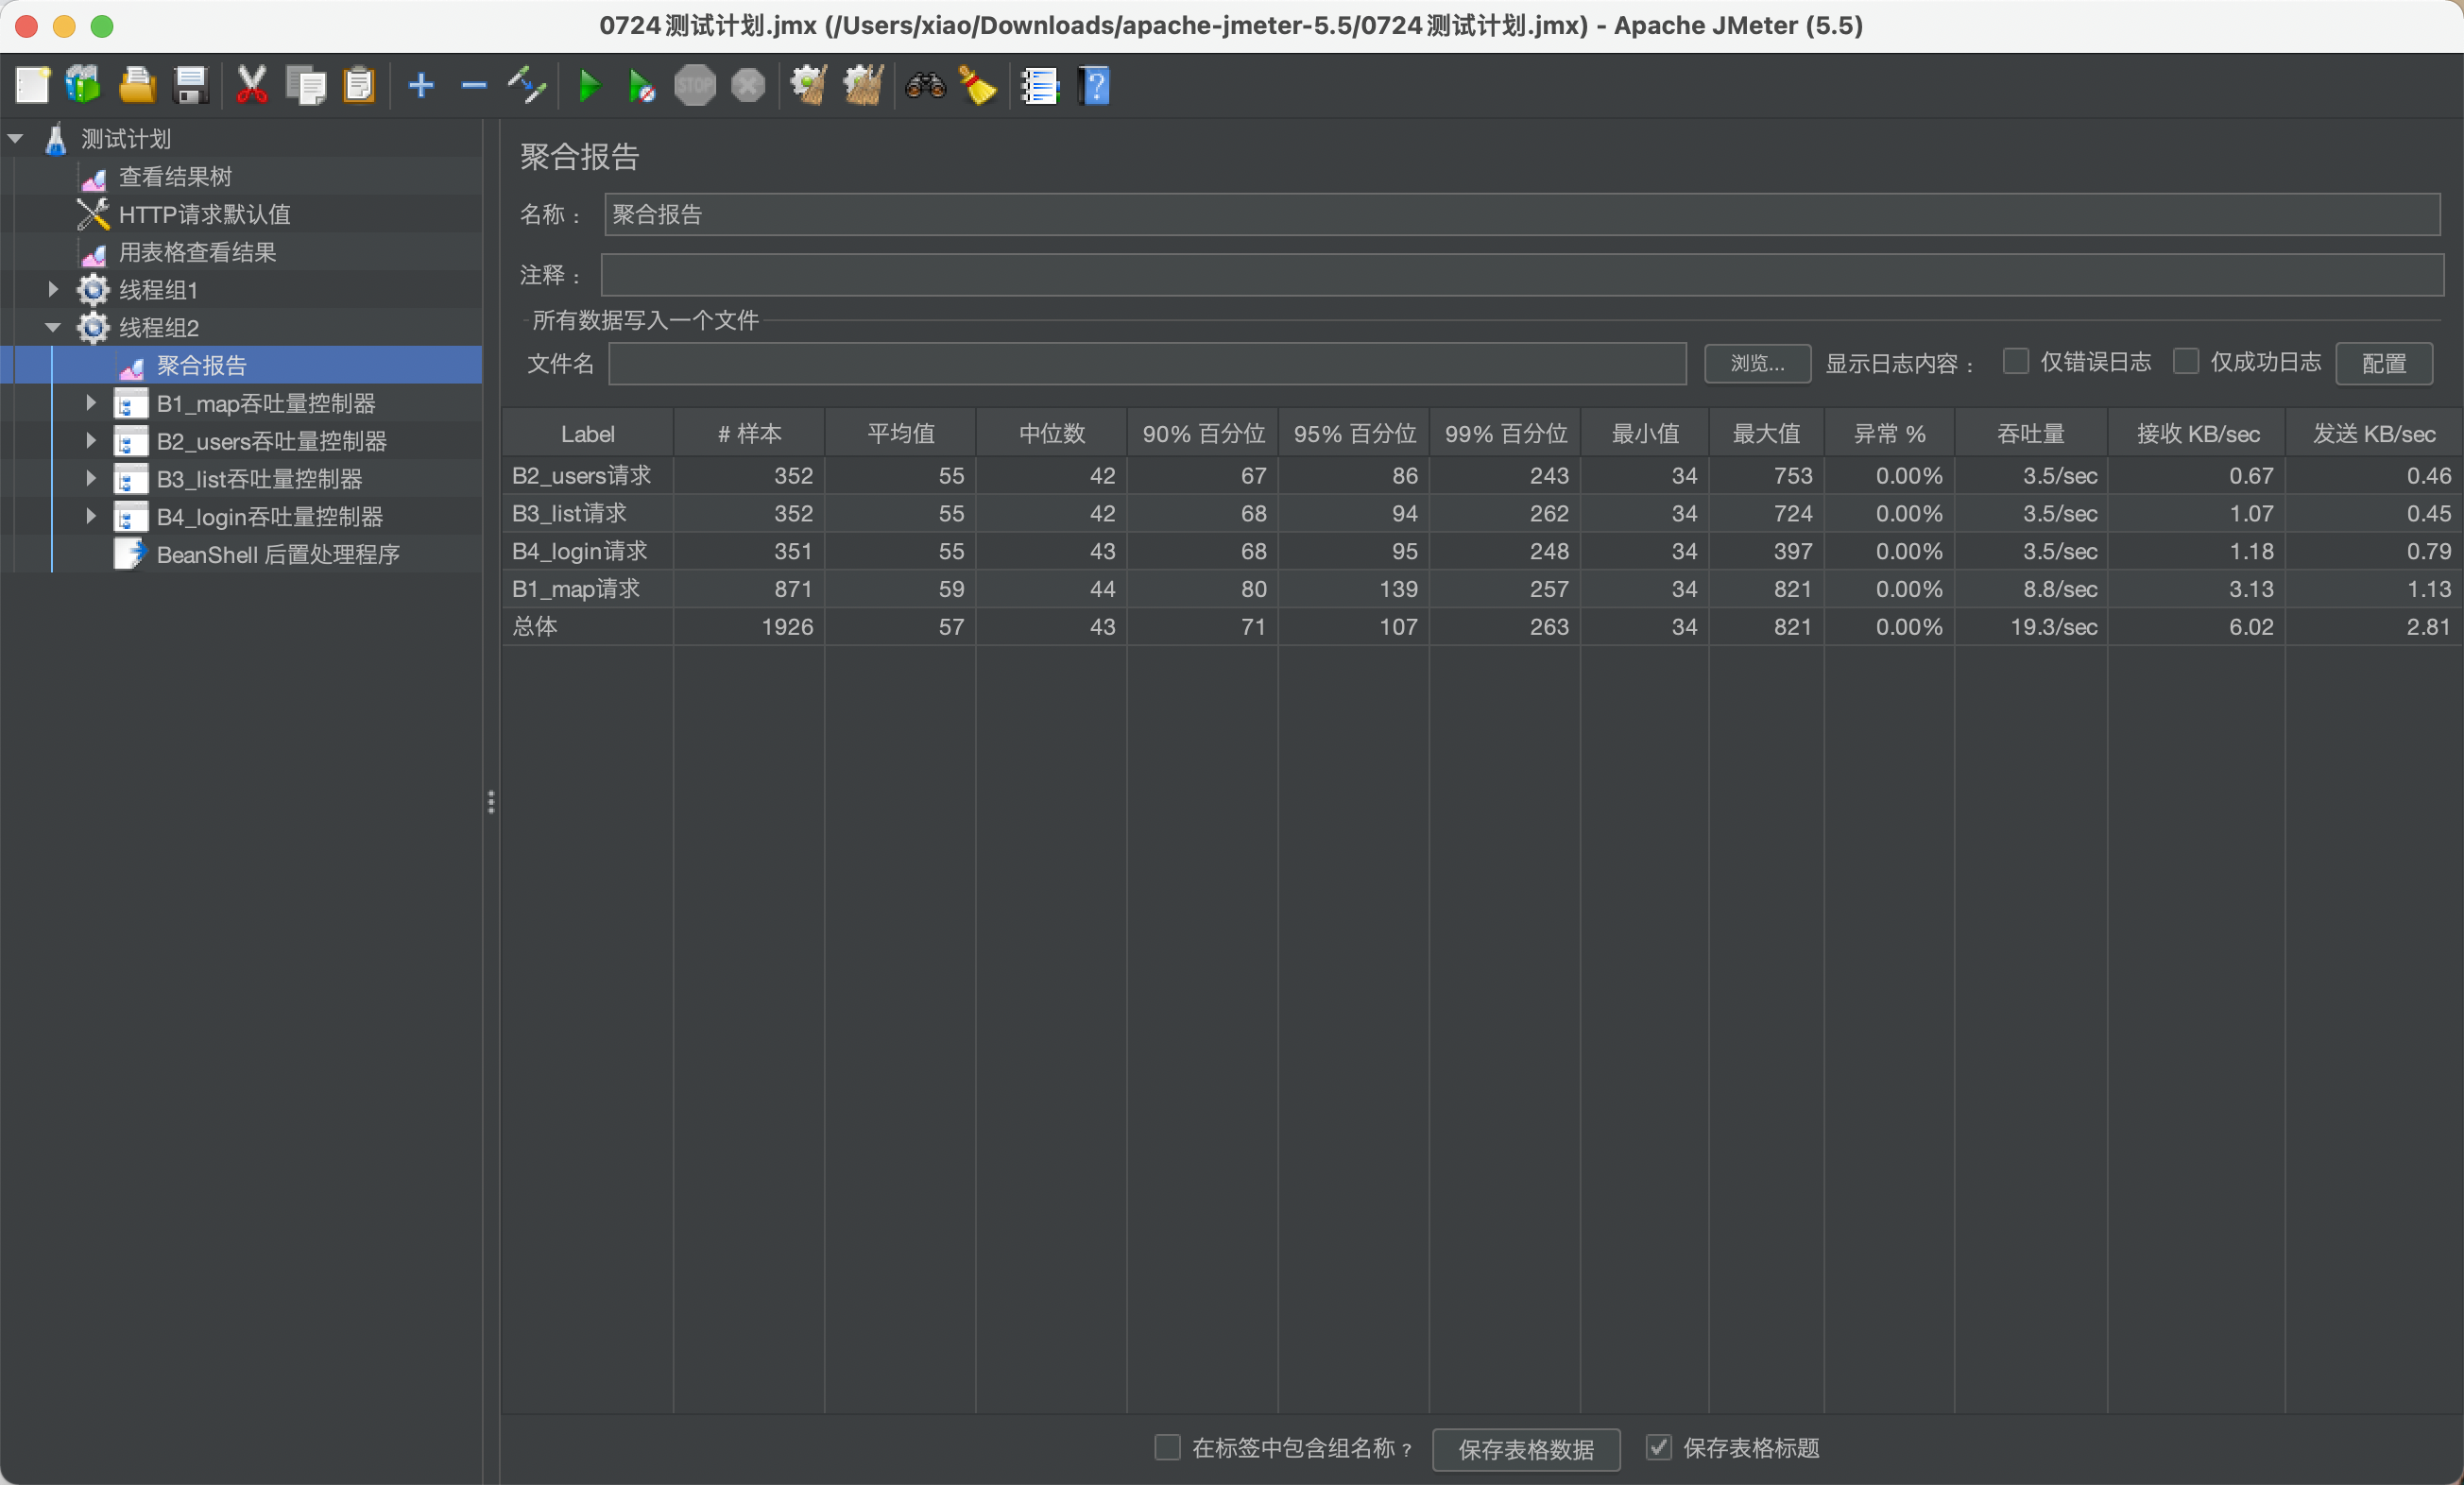This screenshot has height=1485, width=2464.
Task: Click the Function Helper list icon
Action: (1040, 86)
